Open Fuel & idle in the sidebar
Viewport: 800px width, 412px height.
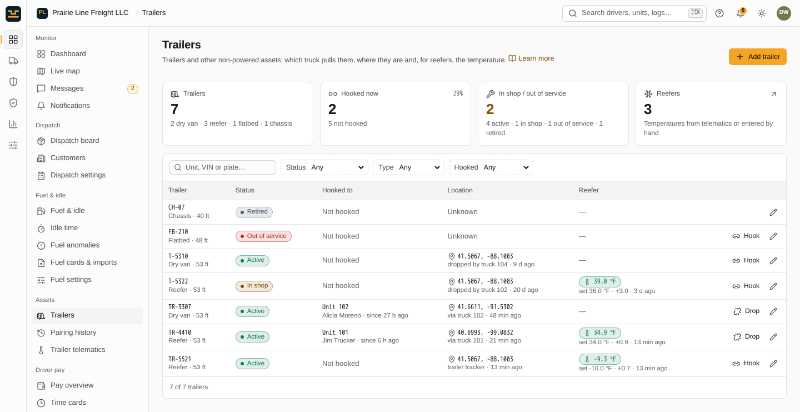pos(87,211)
